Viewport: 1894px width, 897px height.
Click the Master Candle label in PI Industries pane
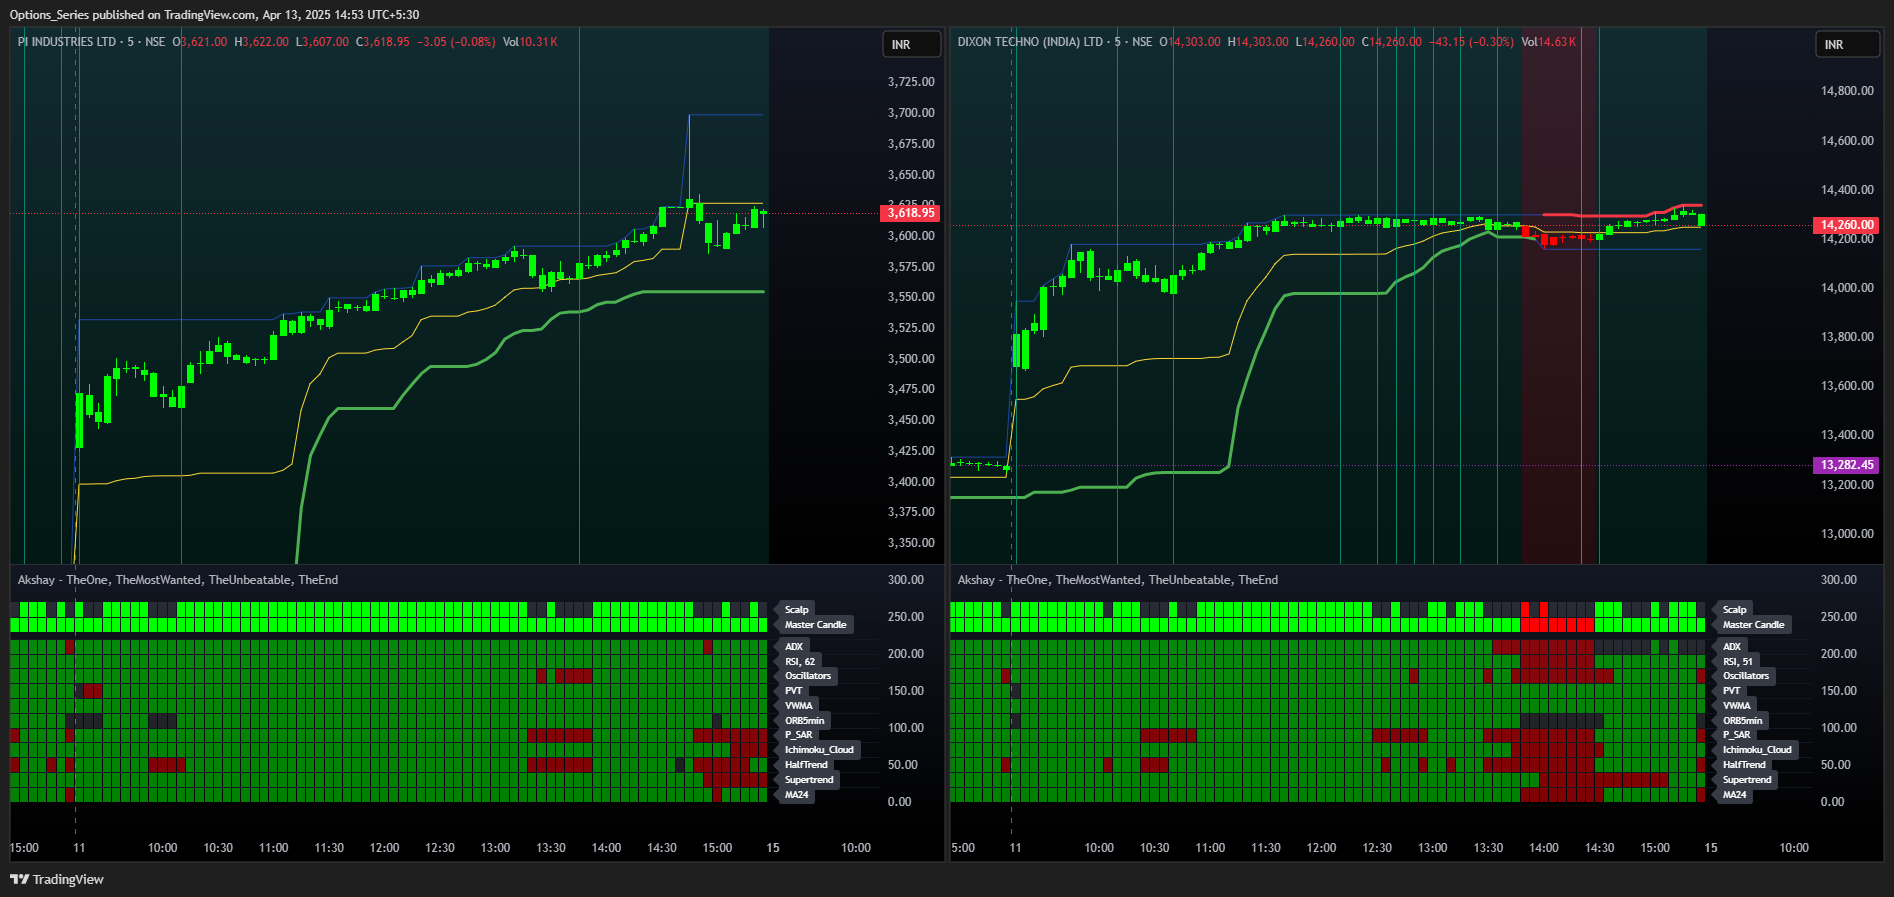coord(816,625)
